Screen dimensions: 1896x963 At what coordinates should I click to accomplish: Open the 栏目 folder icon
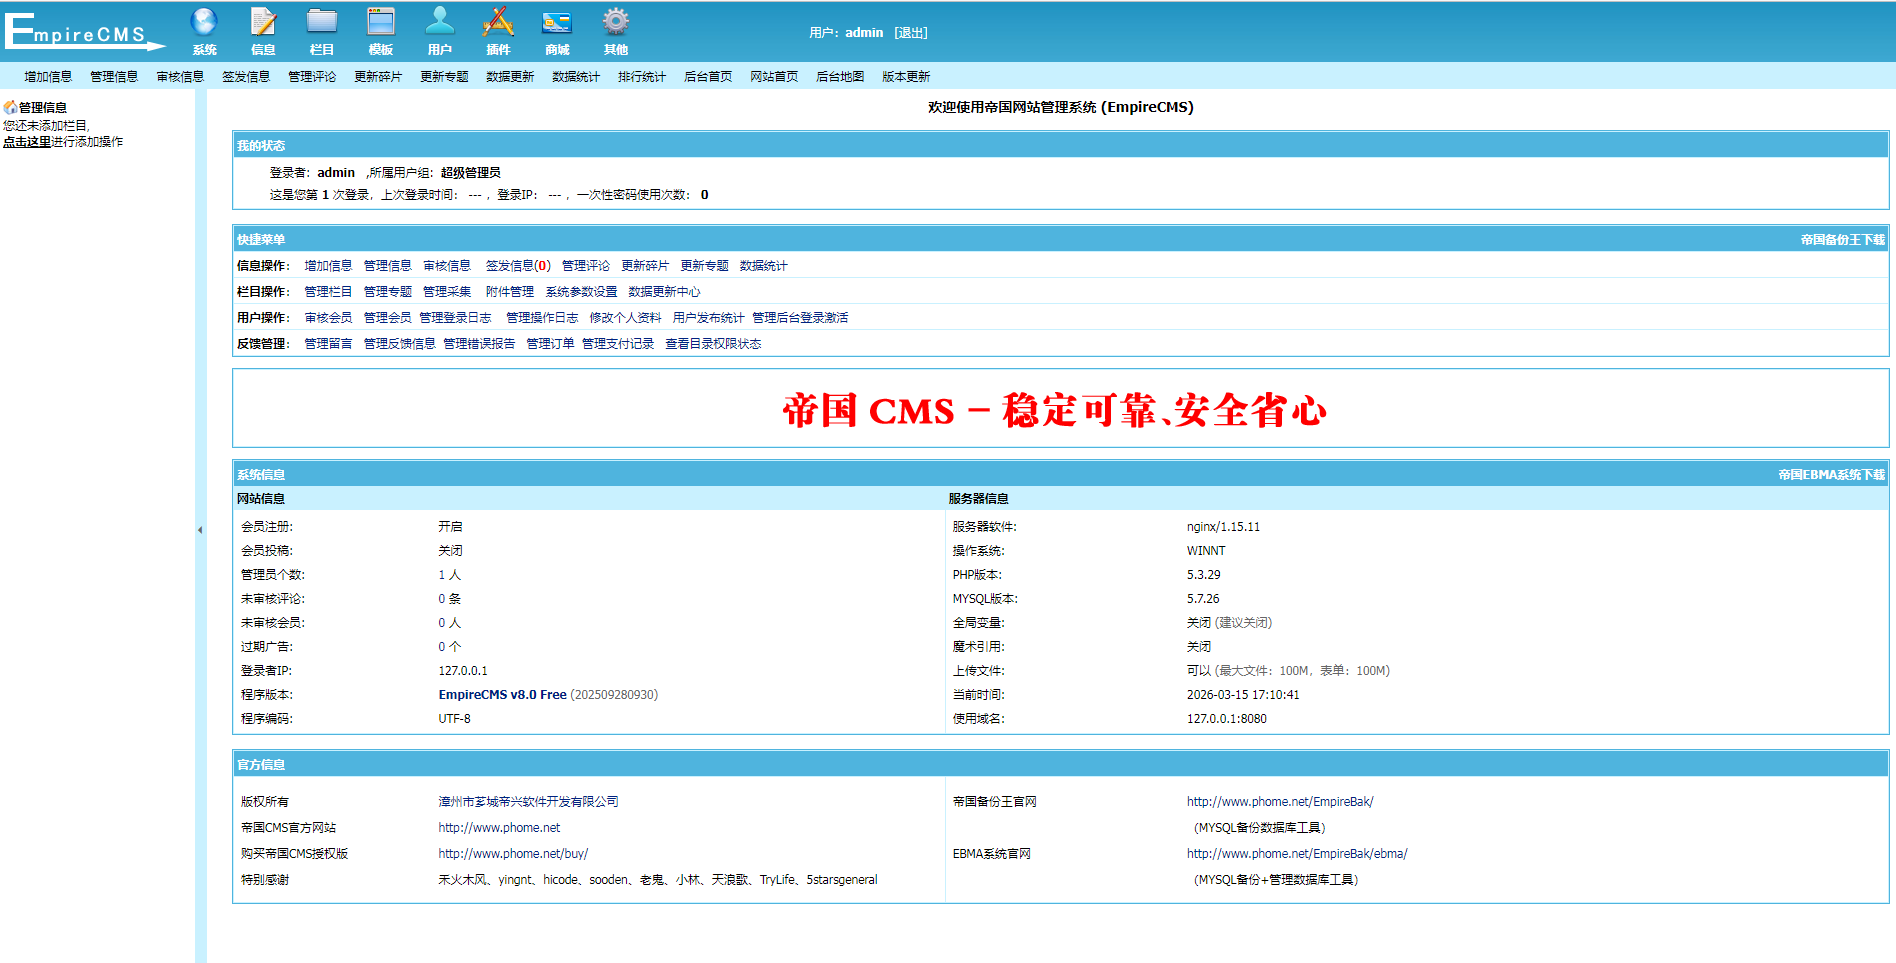(x=322, y=23)
